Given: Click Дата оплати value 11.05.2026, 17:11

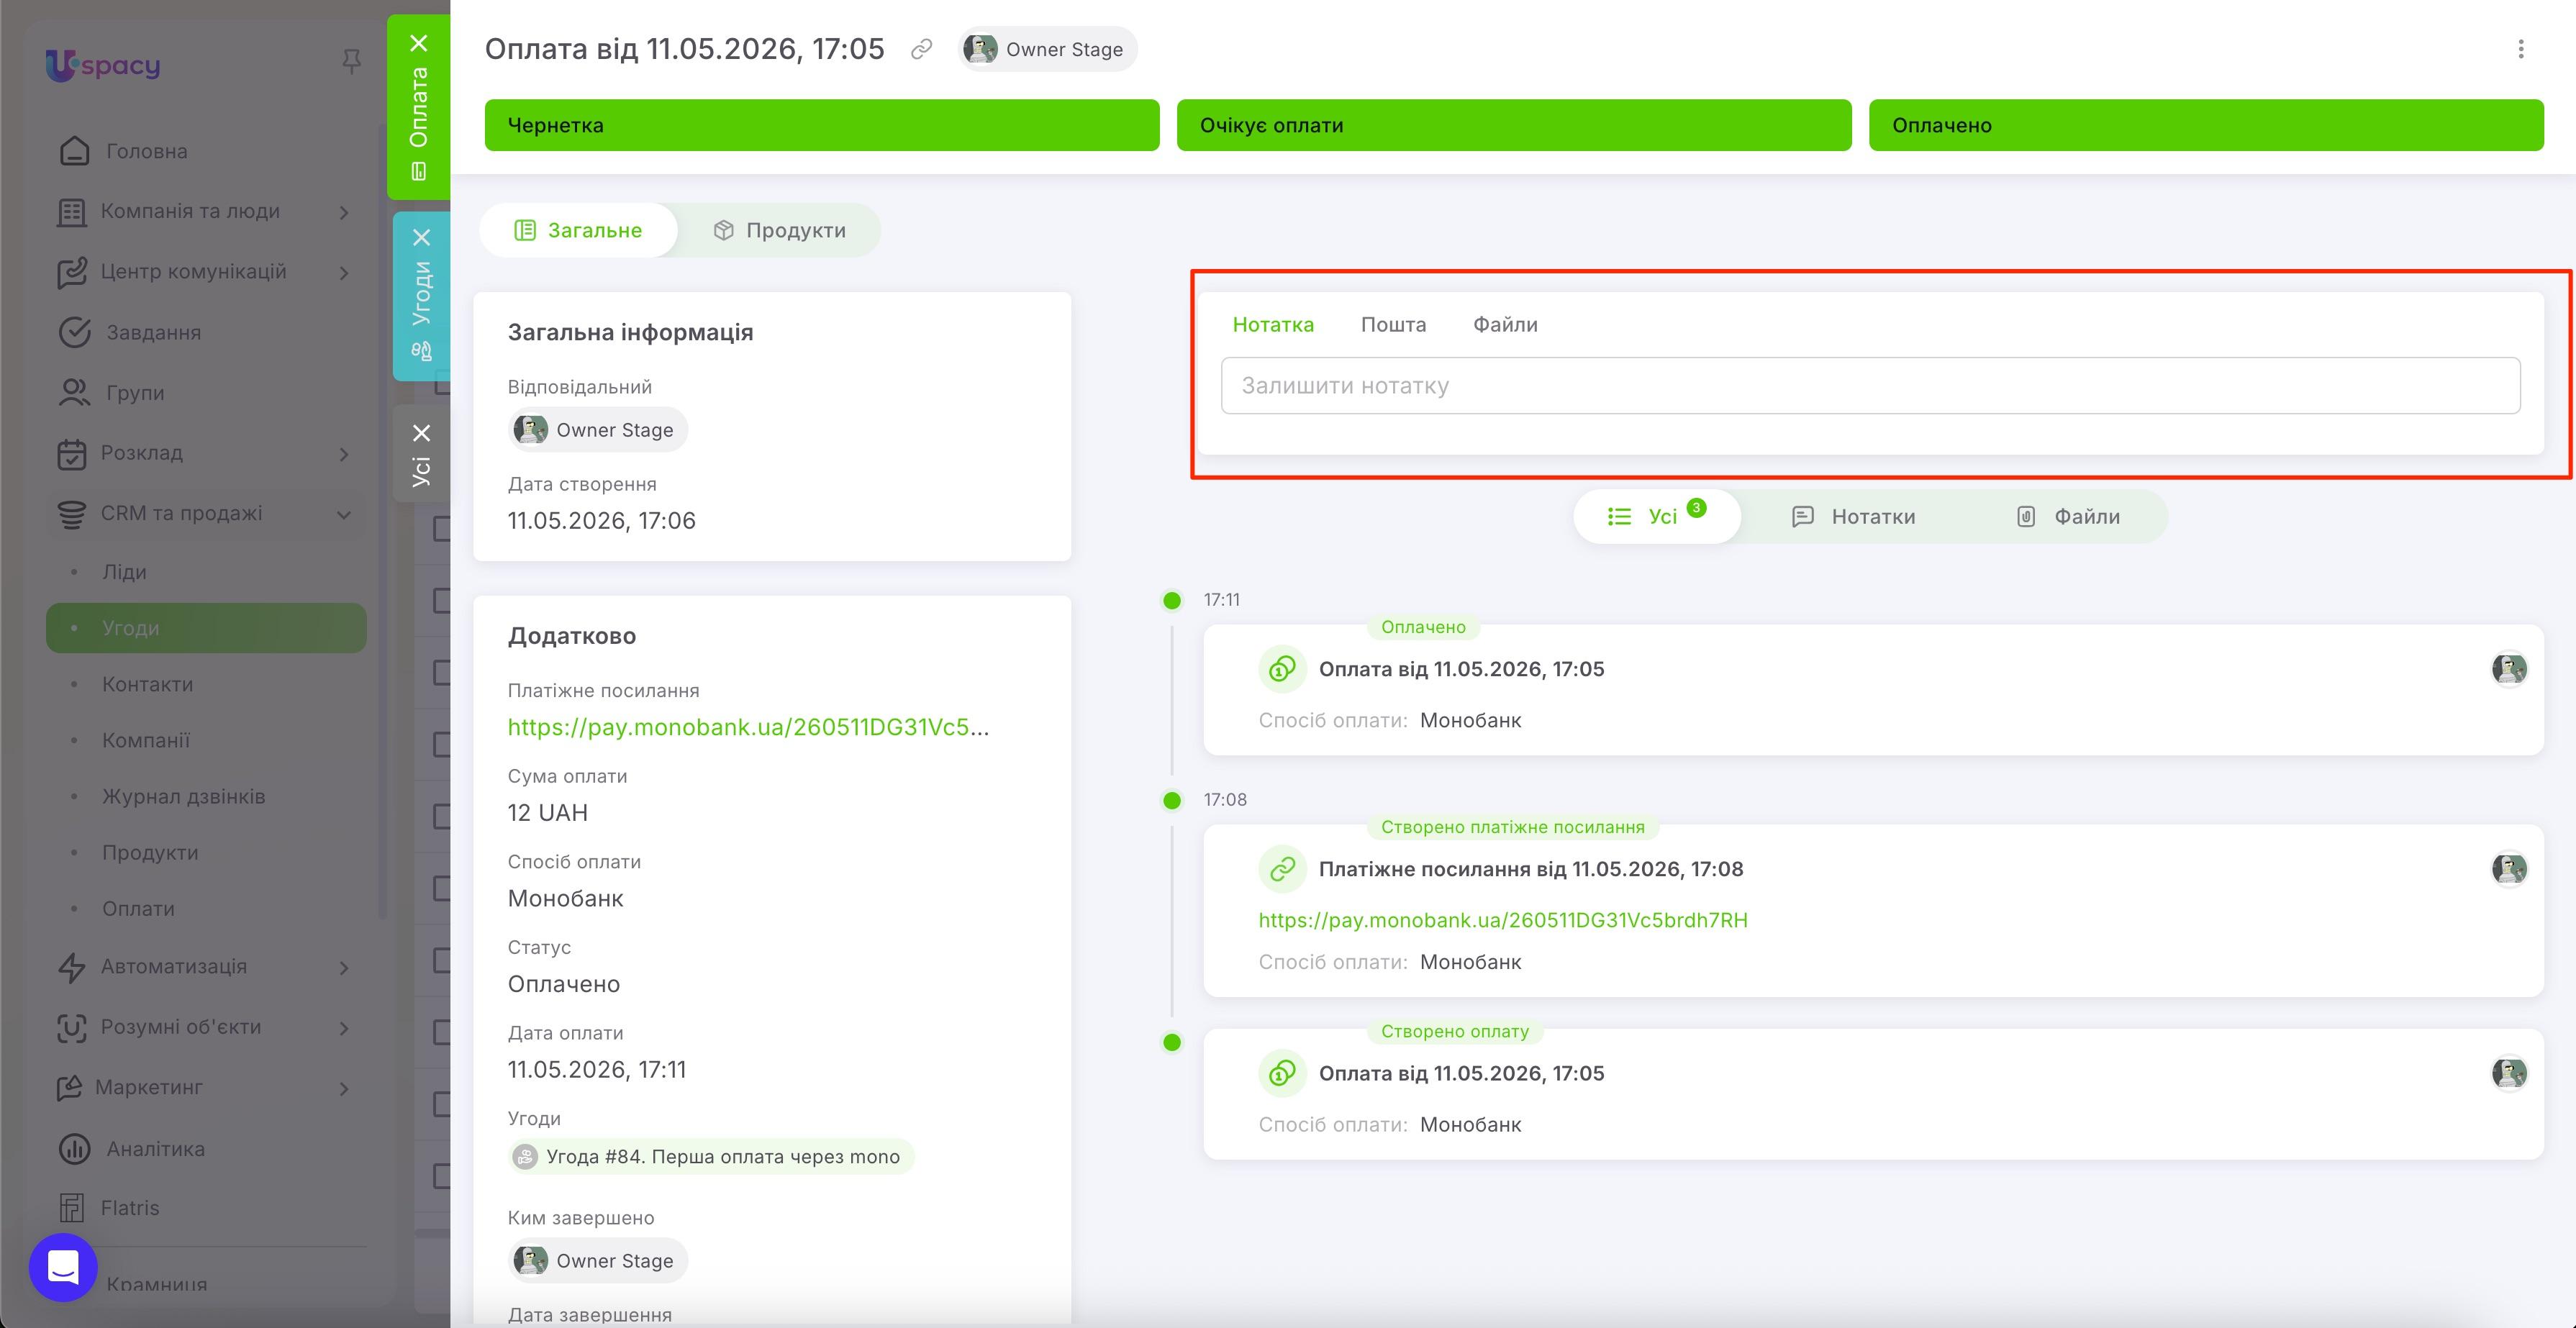Looking at the screenshot, I should point(597,1069).
